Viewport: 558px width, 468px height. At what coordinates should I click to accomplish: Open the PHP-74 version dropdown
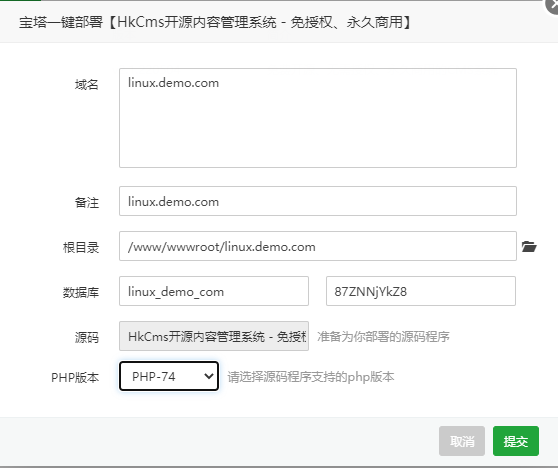tap(169, 376)
